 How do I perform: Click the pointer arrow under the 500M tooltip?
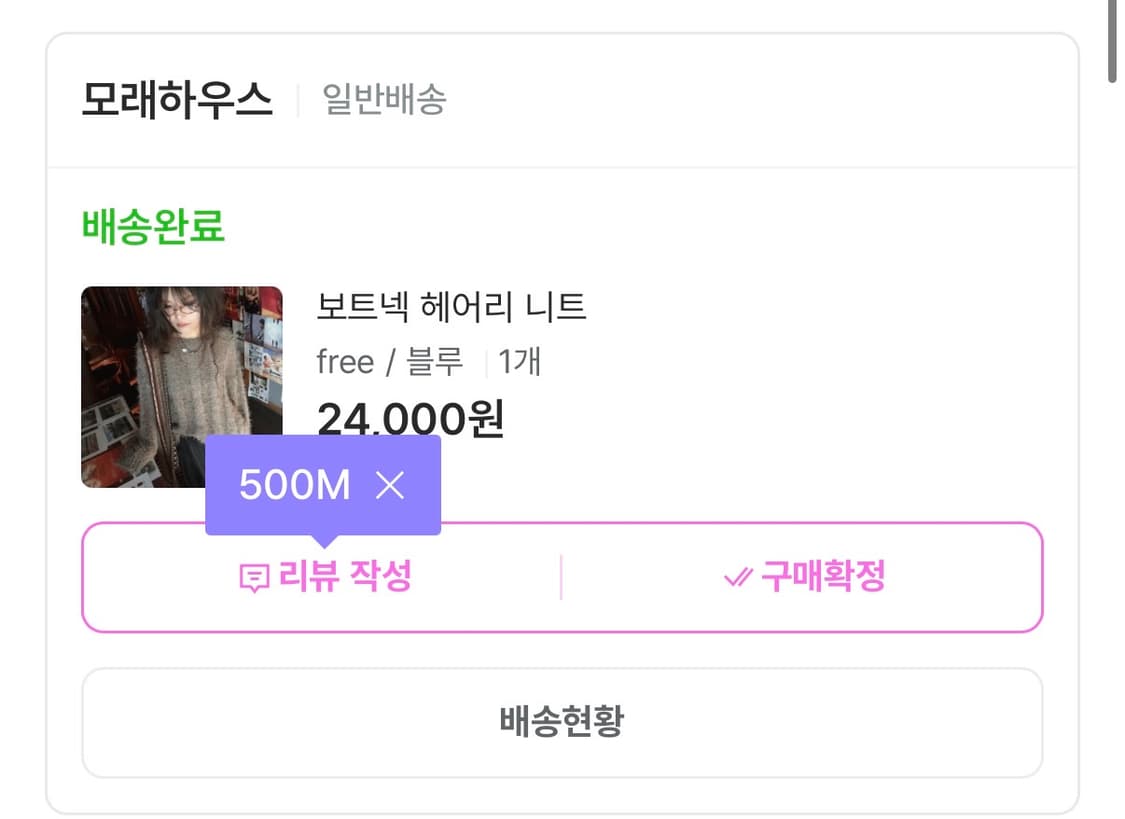pos(323,541)
